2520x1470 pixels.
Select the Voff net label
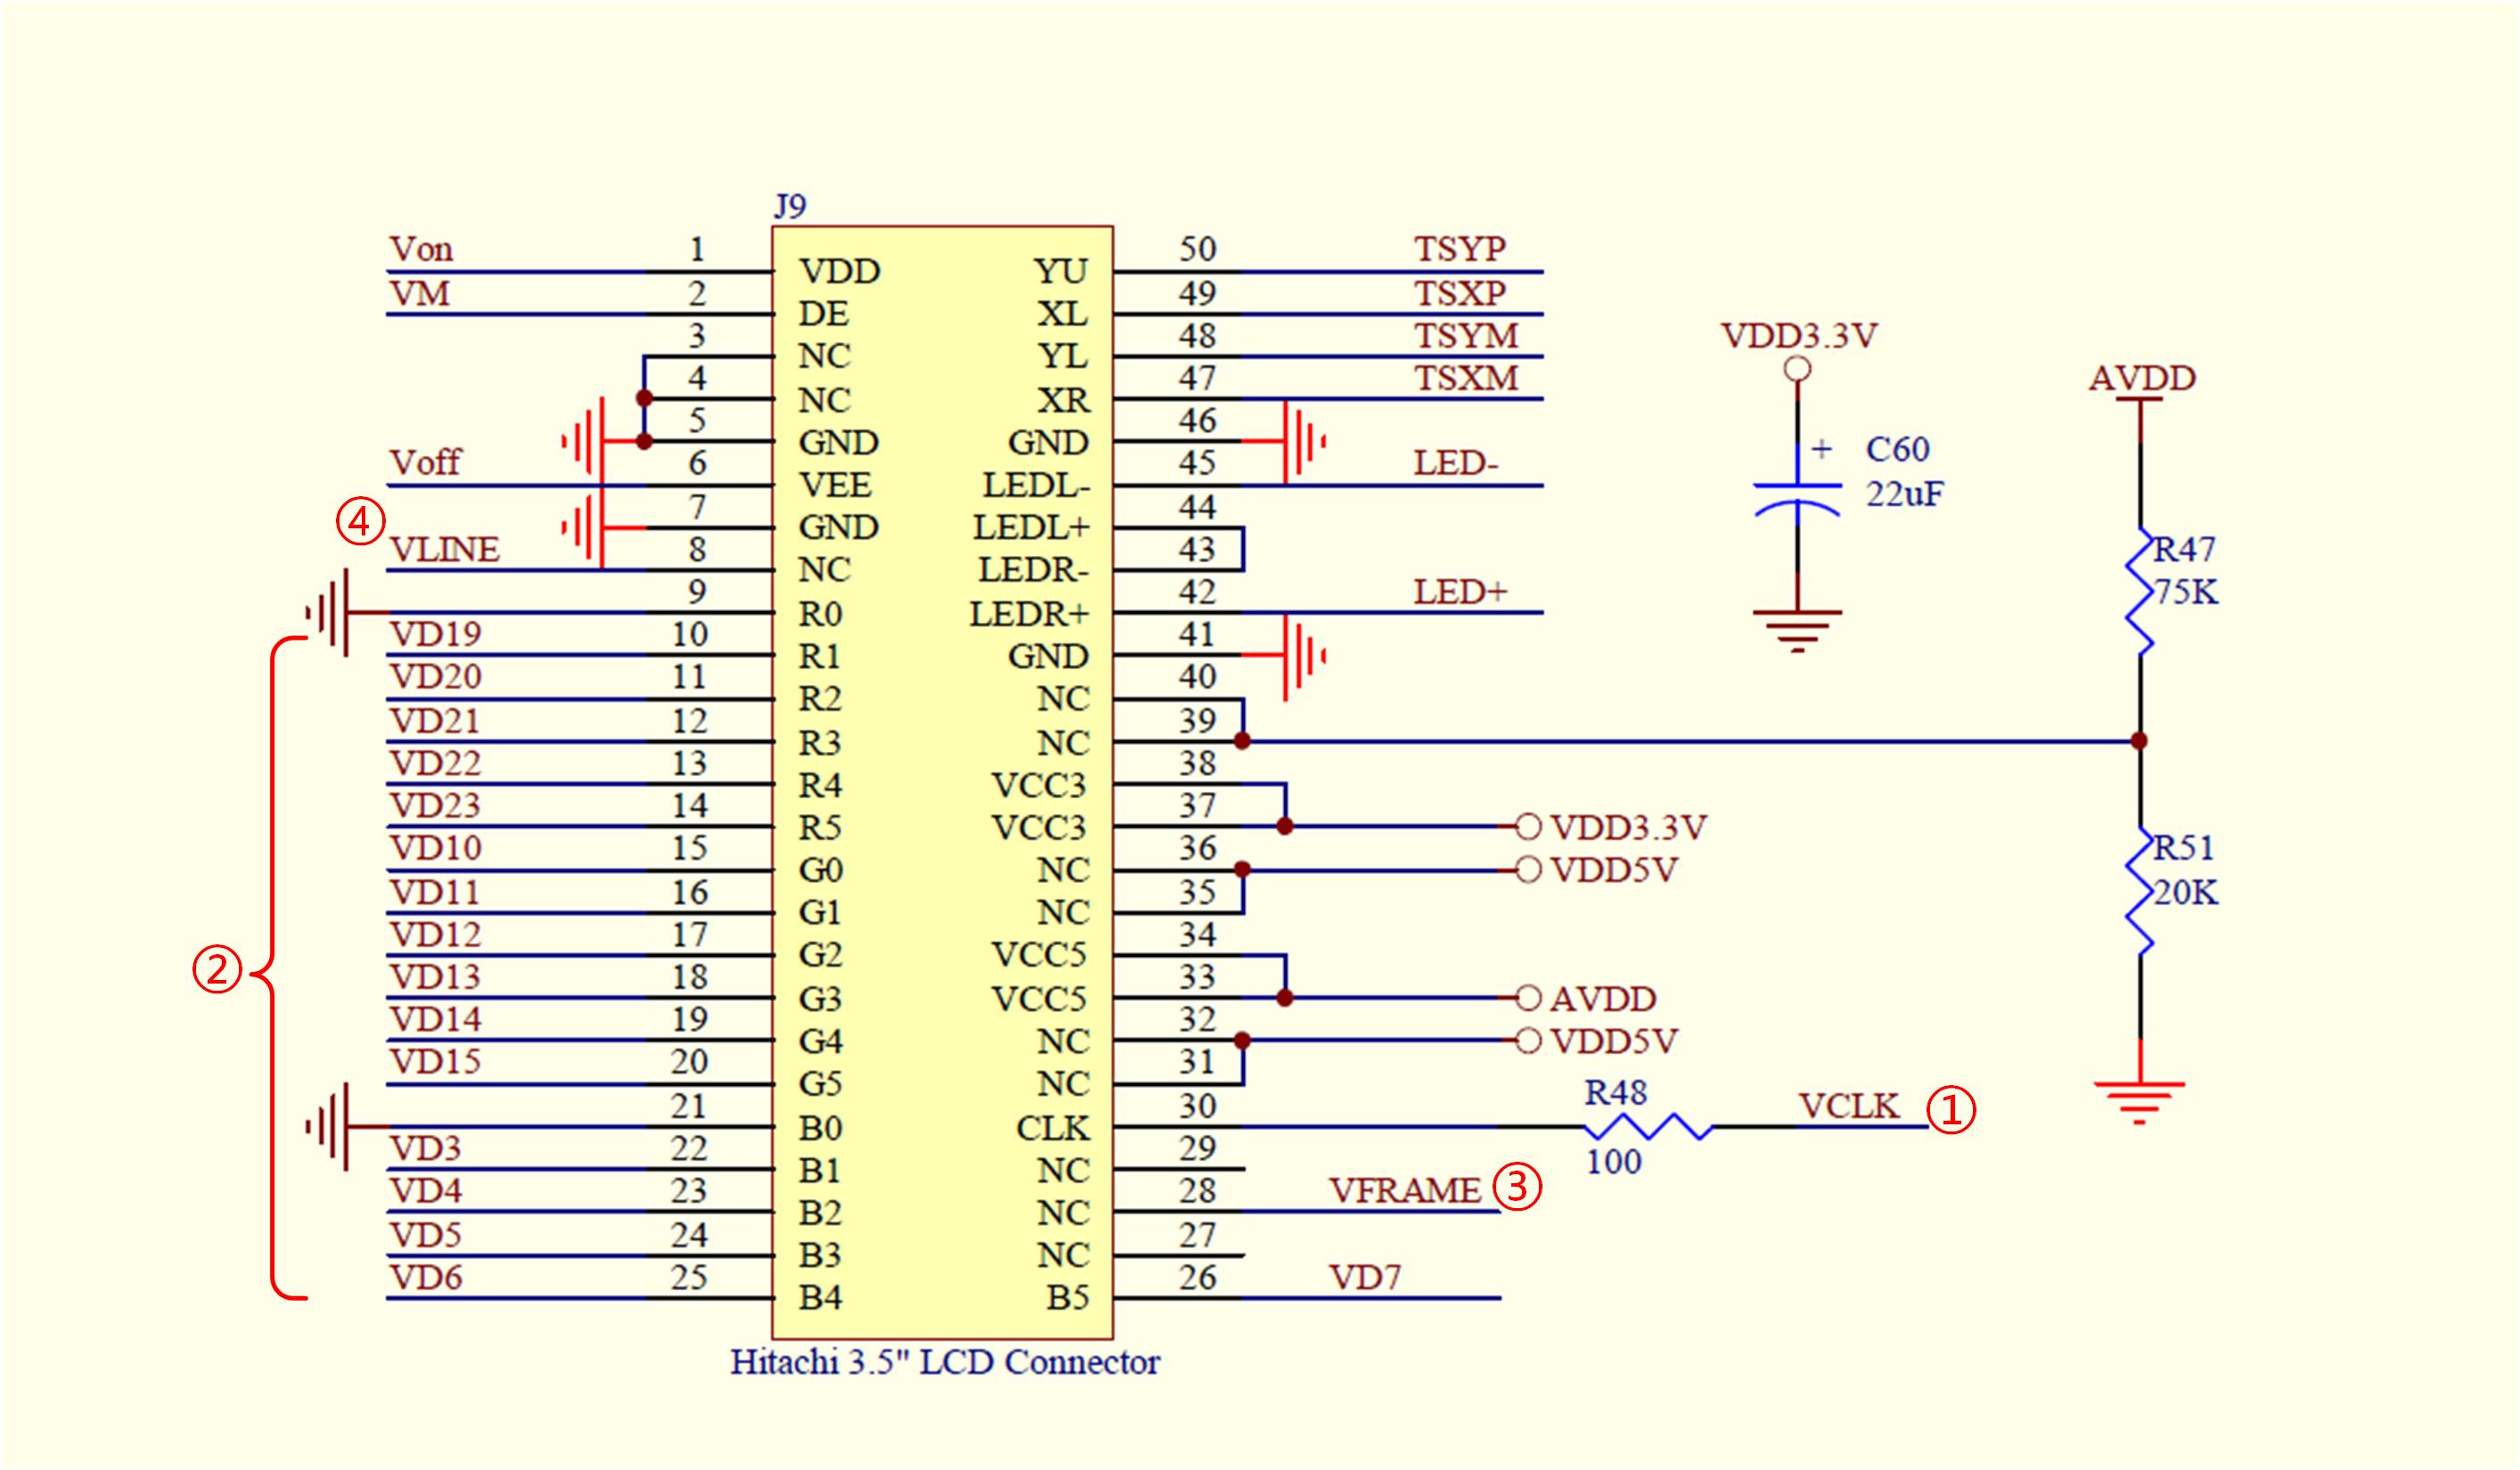click(x=425, y=463)
